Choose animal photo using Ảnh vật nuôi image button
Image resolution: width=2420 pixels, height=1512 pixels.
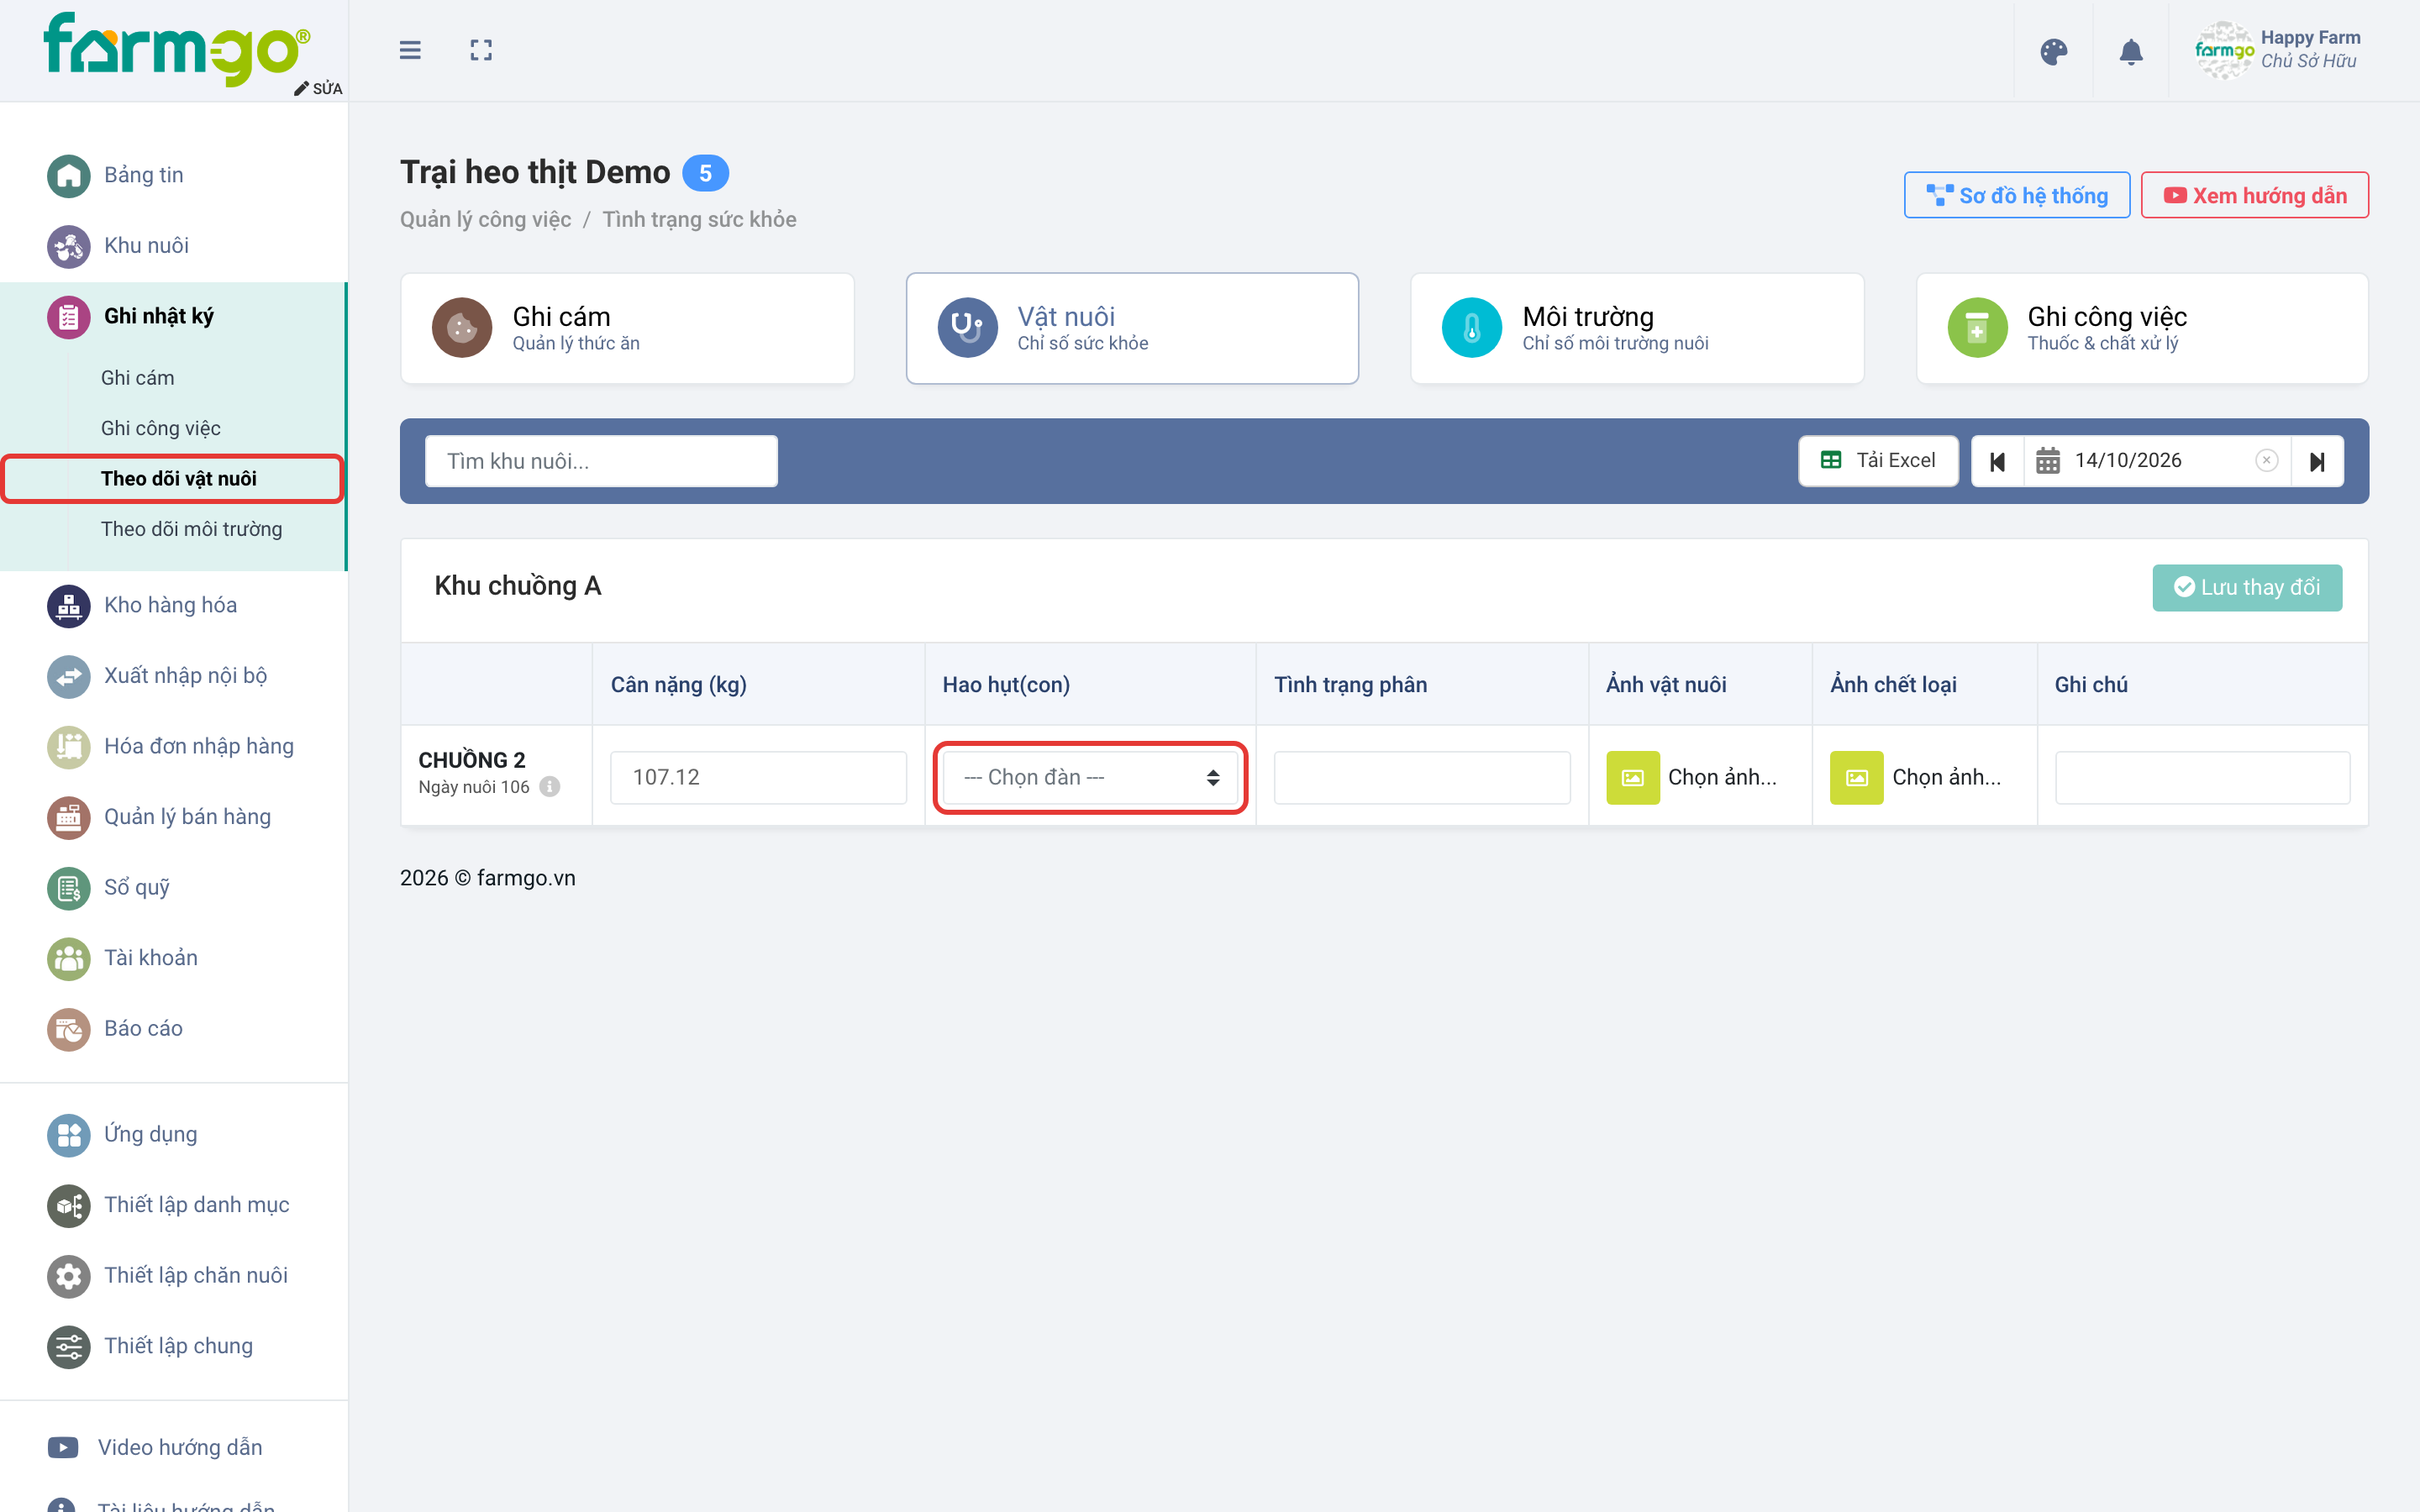(x=1632, y=778)
